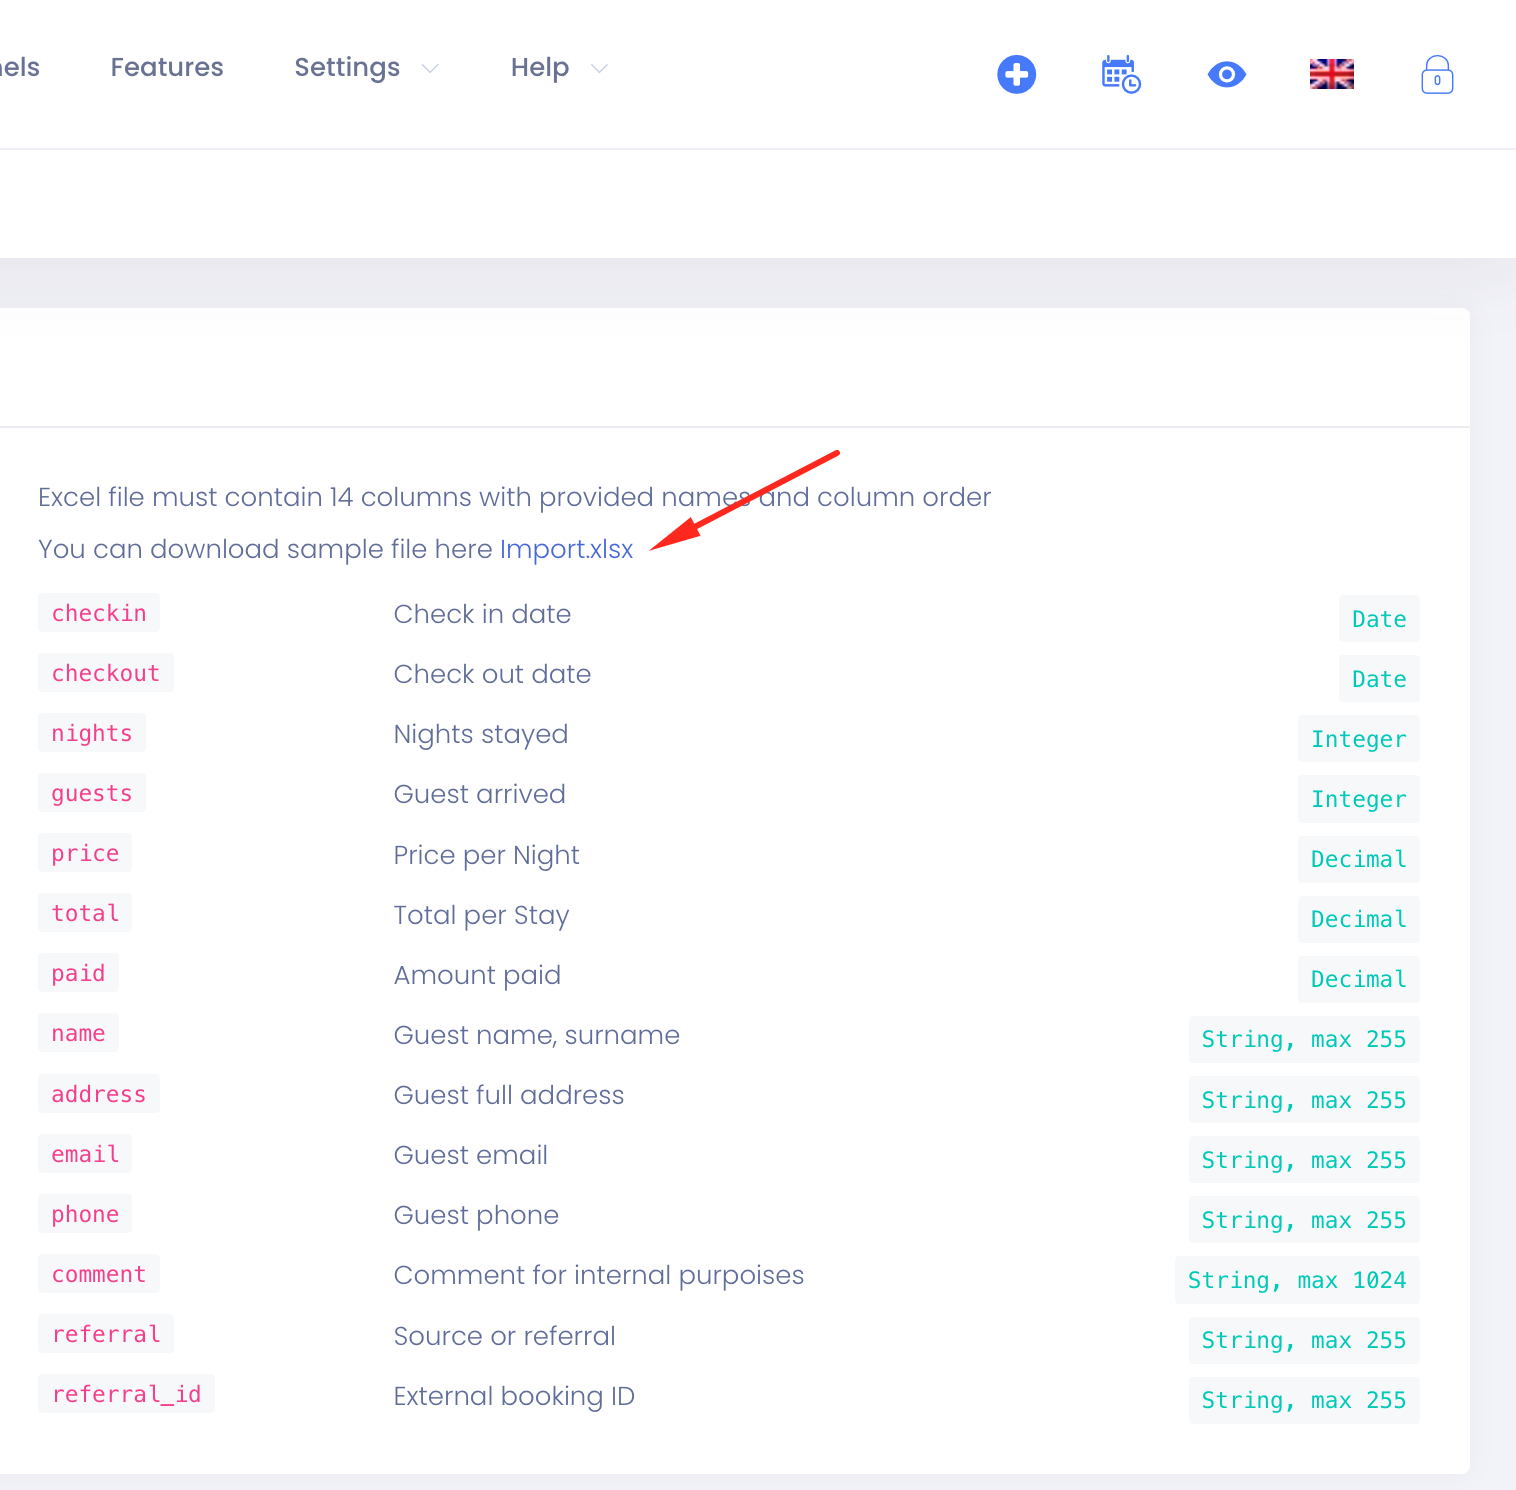The image size is (1516, 1490).
Task: Select the email column name tag
Action: pos(85,1154)
